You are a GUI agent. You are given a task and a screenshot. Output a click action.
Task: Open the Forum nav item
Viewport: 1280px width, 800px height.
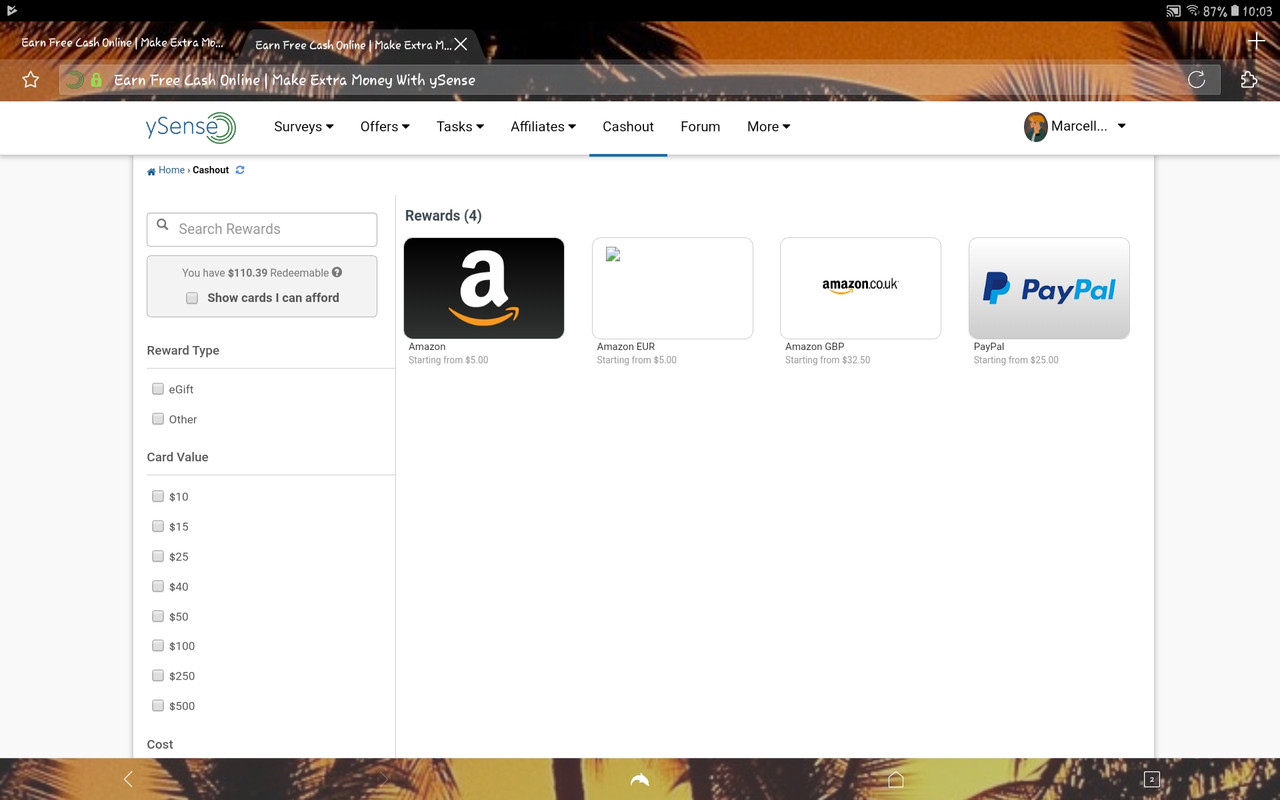(700, 127)
